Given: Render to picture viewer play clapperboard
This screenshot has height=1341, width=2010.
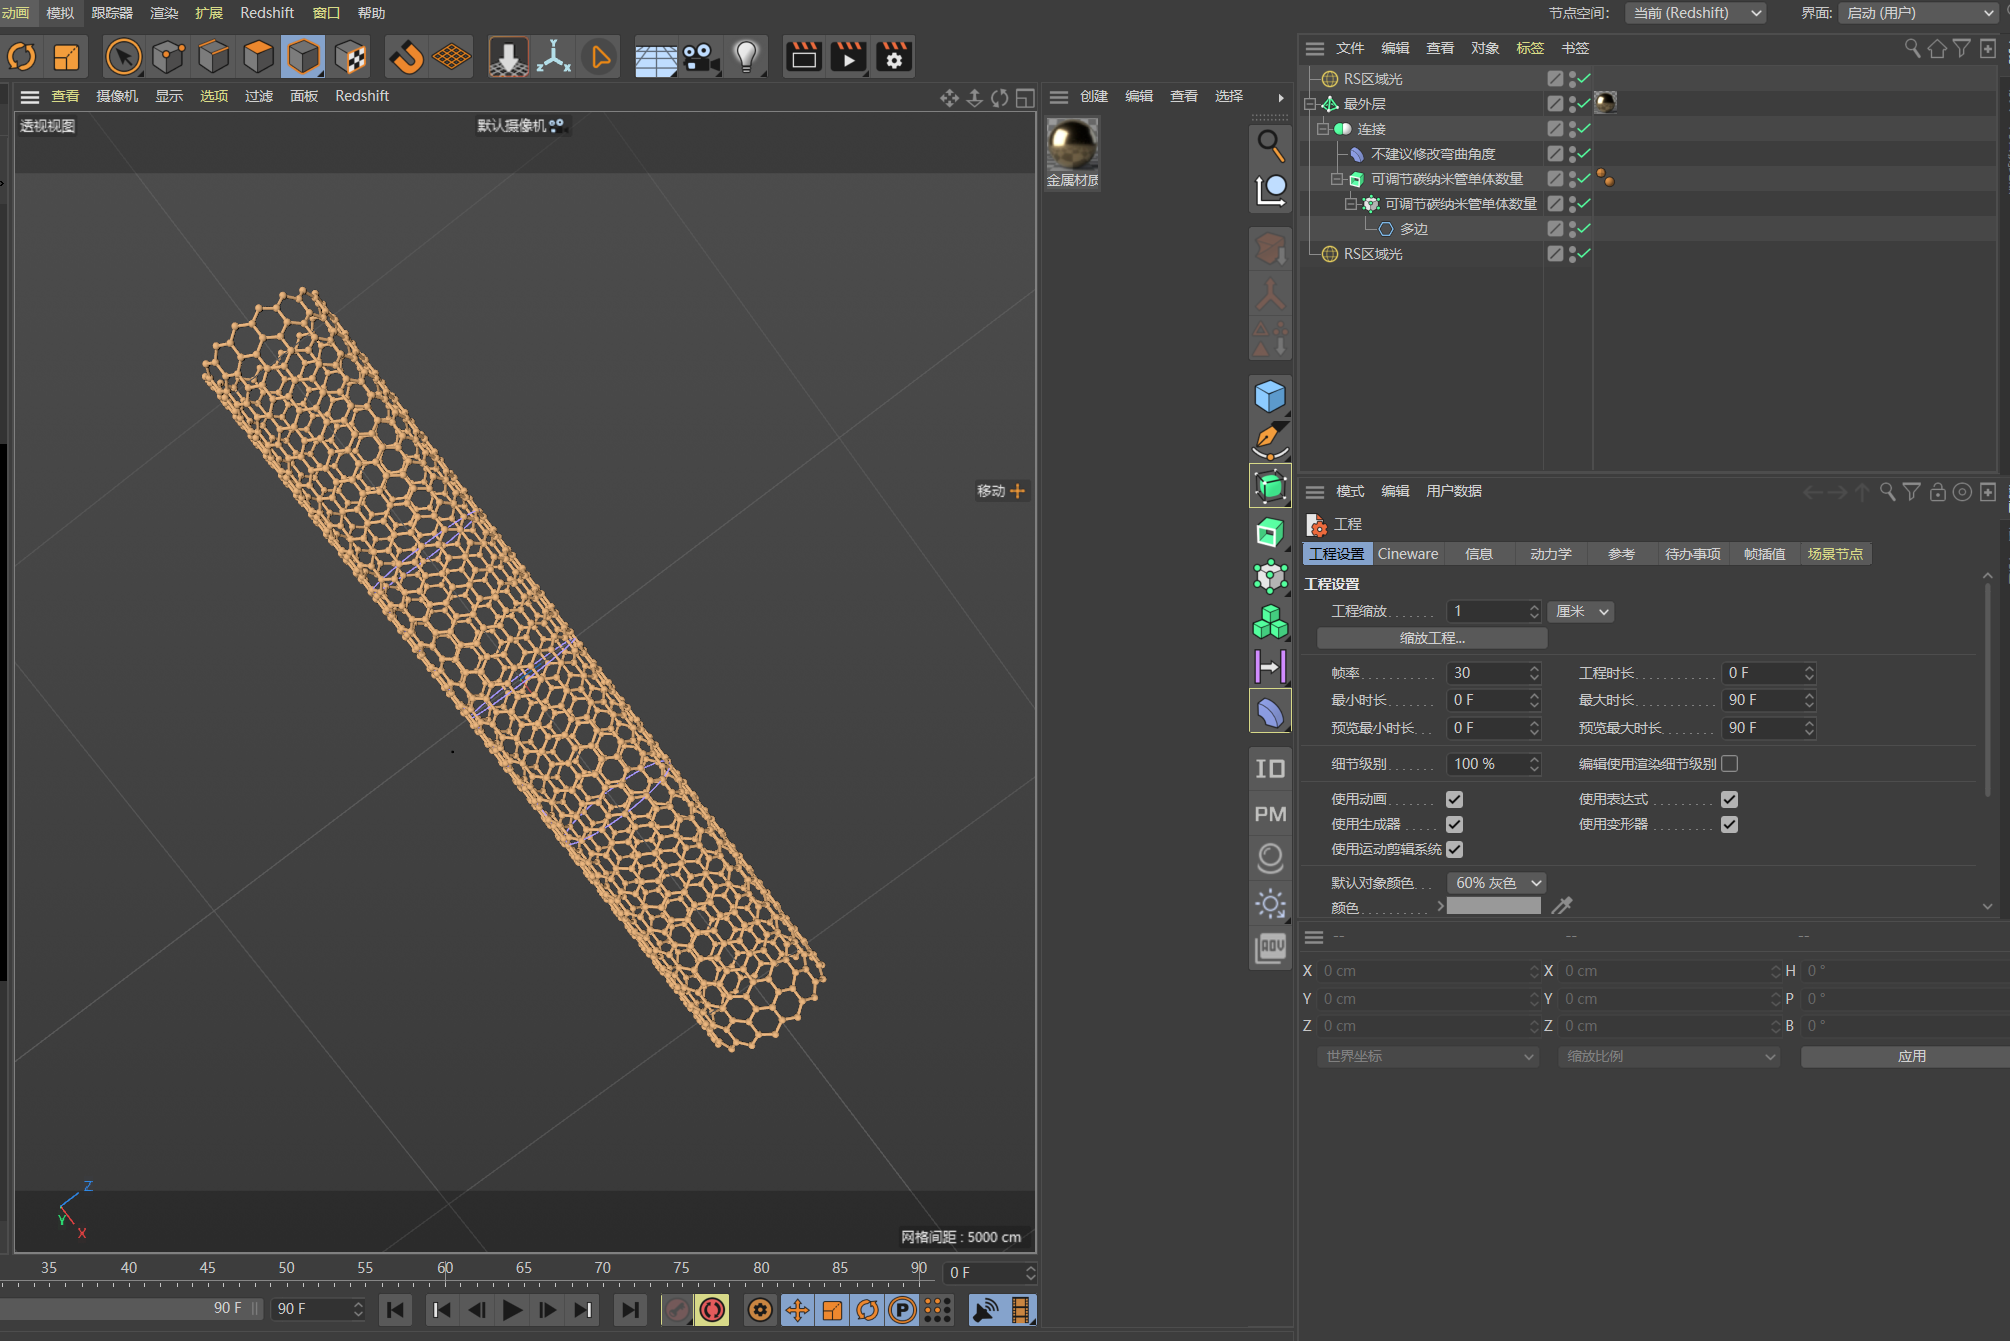Looking at the screenshot, I should coord(849,57).
